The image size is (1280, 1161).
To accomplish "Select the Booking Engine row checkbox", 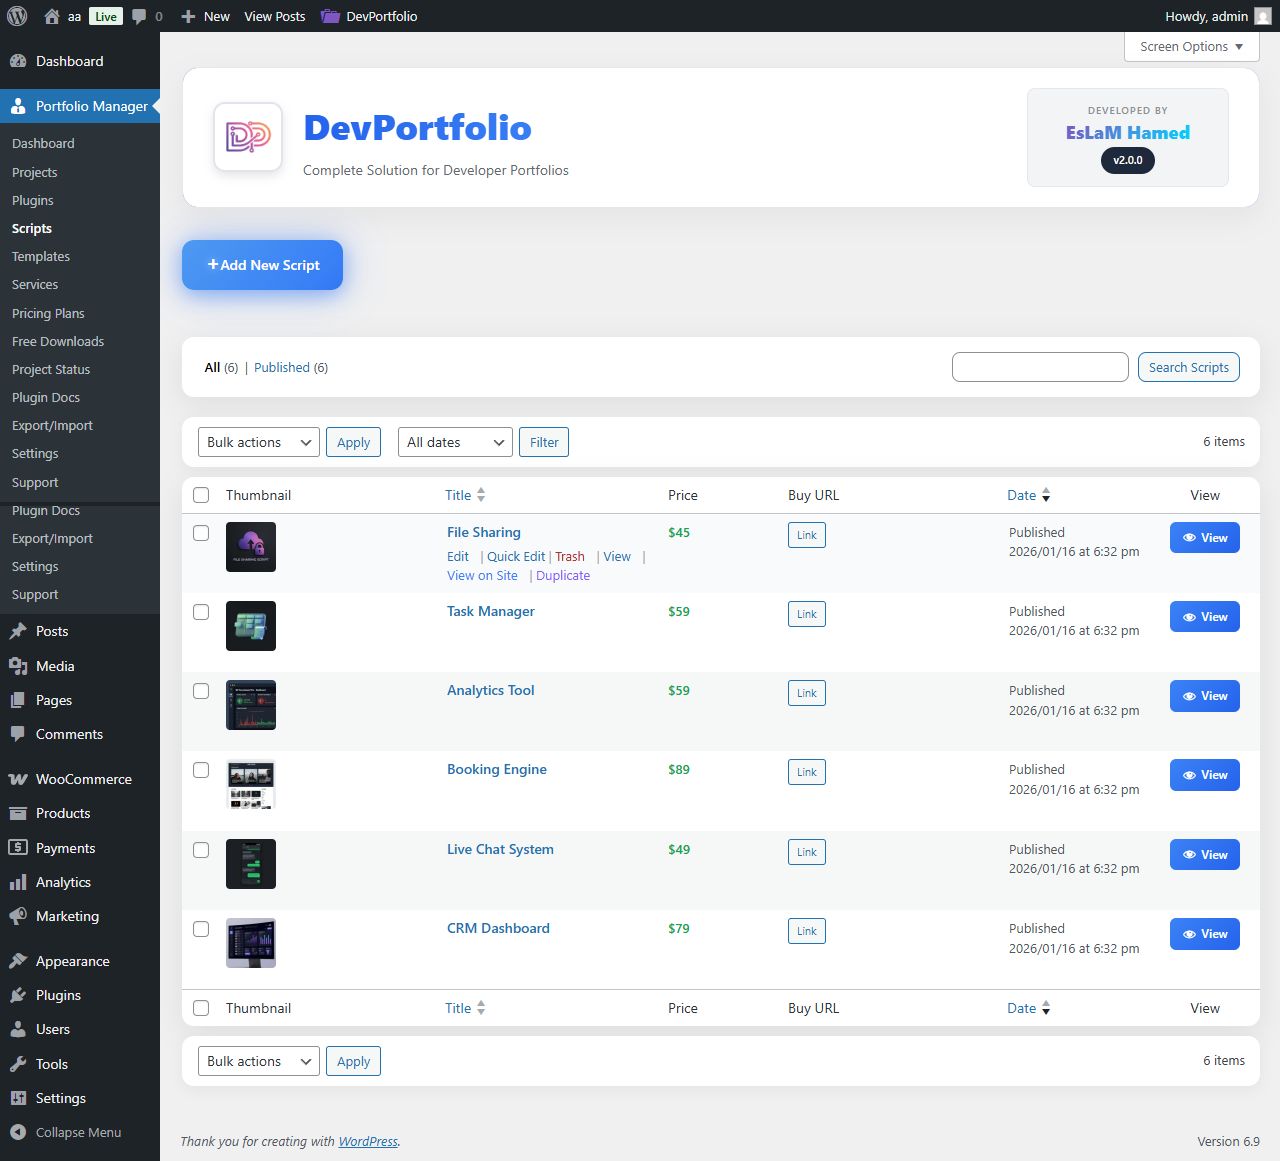I will tap(201, 770).
